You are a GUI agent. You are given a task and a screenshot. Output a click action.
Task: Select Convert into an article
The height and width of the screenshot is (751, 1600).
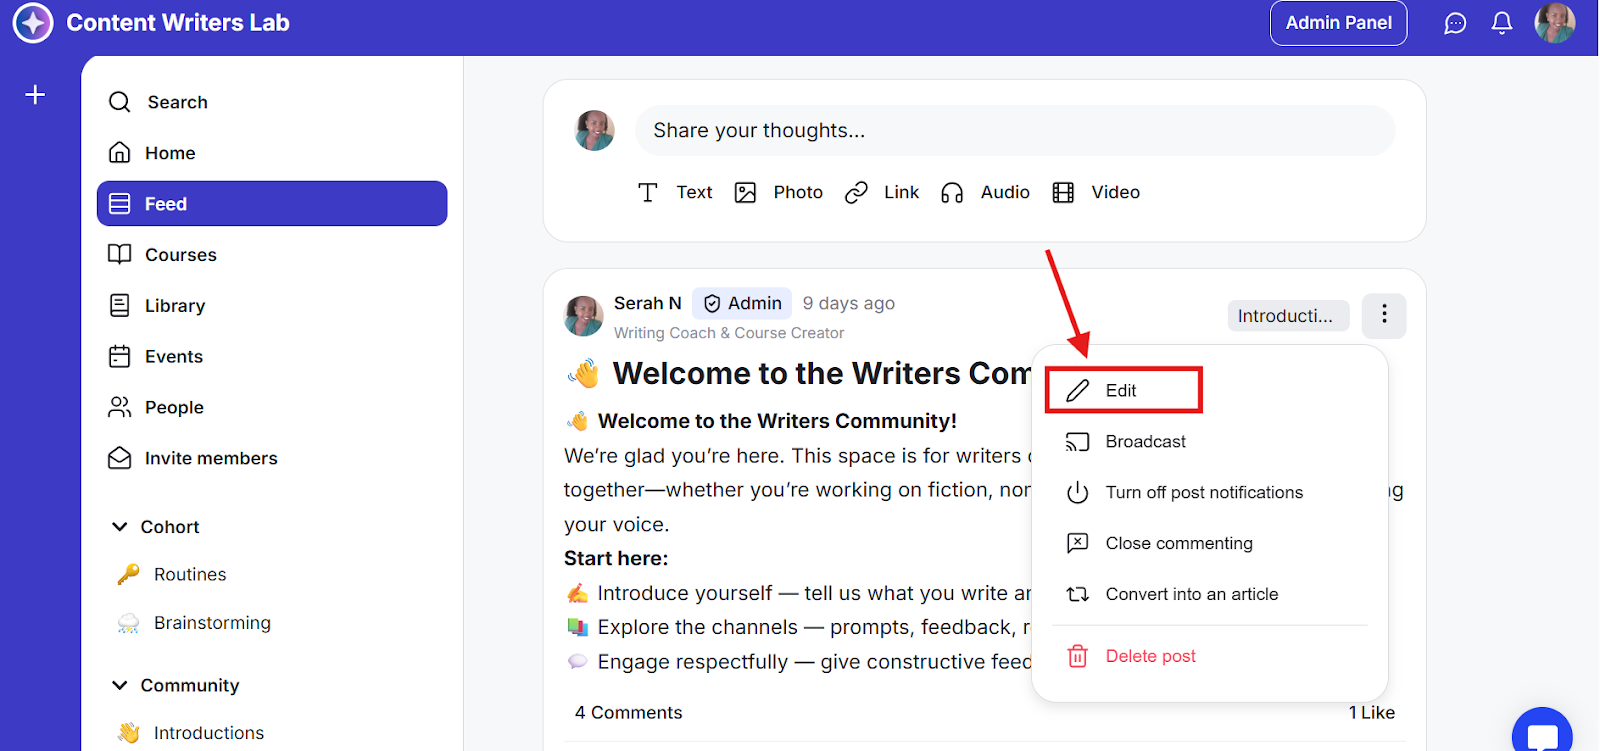[1210, 594]
